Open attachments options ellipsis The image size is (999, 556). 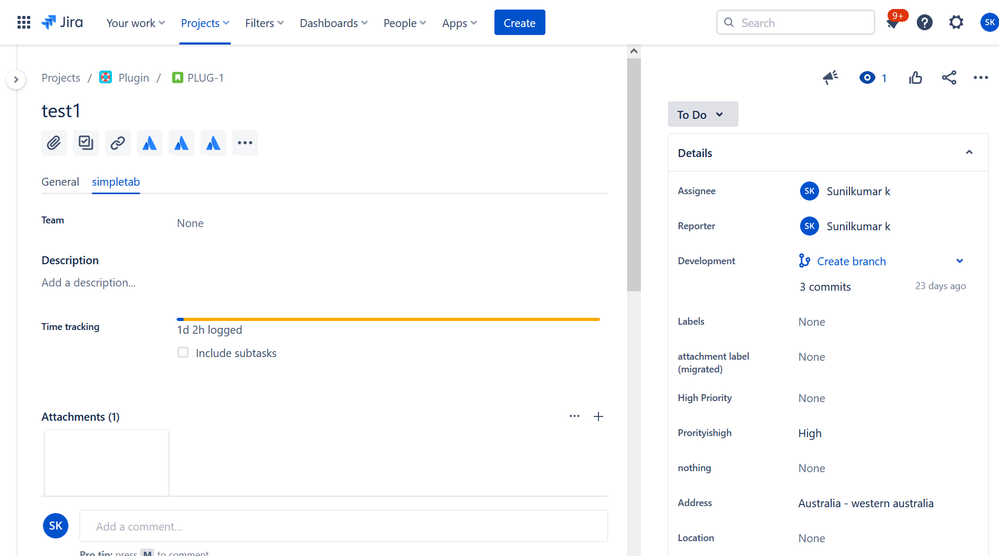[575, 416]
